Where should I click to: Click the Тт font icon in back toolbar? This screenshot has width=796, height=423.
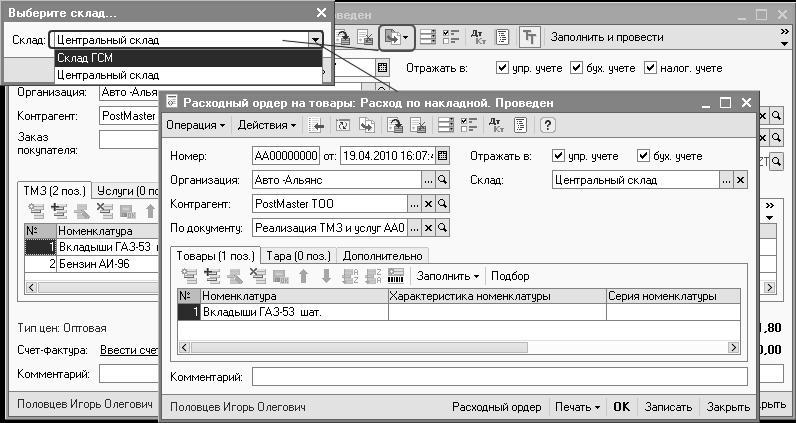coord(530,37)
